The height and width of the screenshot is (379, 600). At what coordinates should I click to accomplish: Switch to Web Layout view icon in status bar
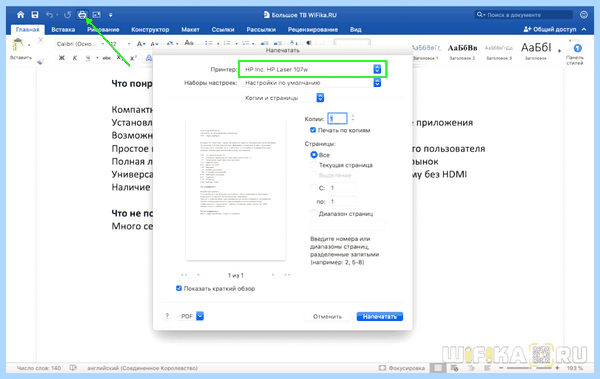(x=454, y=368)
